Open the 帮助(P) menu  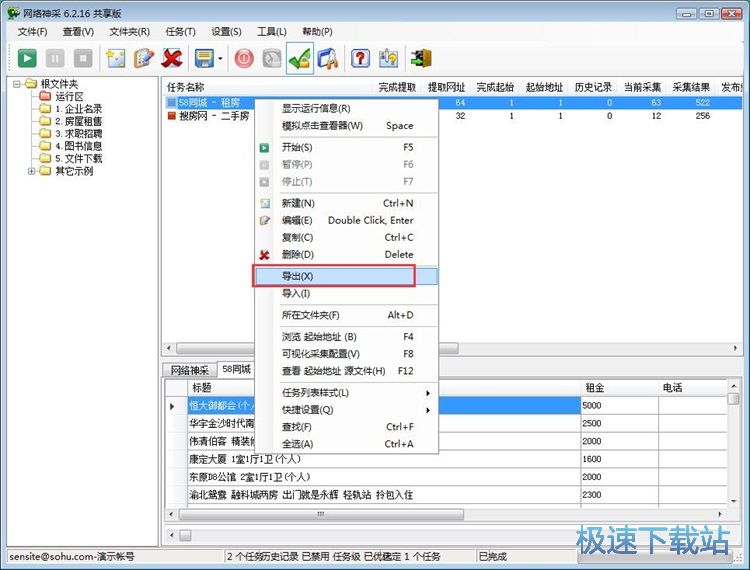[x=317, y=32]
